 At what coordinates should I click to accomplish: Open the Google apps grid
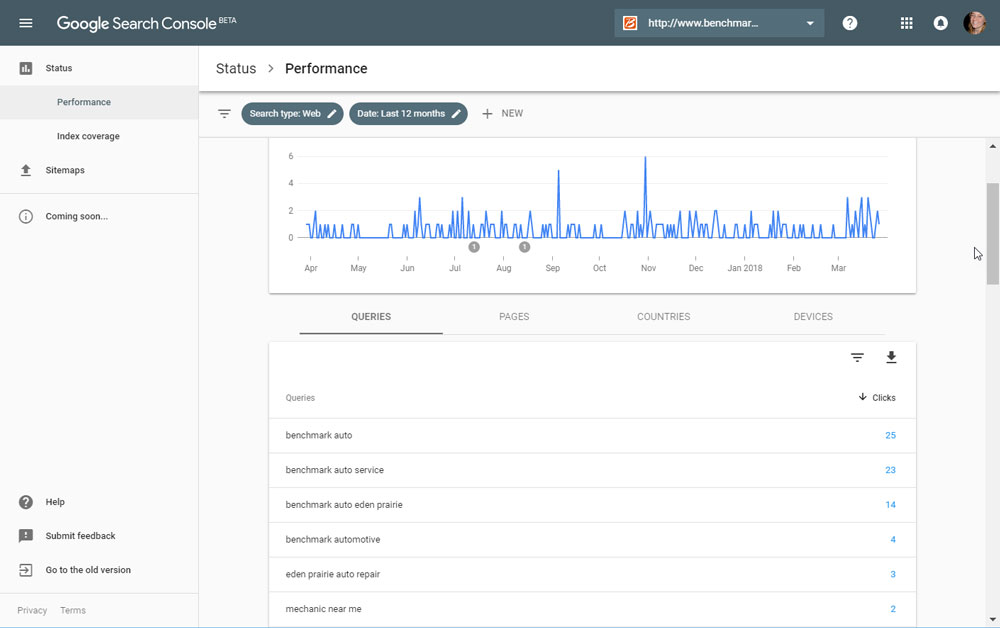(x=906, y=22)
